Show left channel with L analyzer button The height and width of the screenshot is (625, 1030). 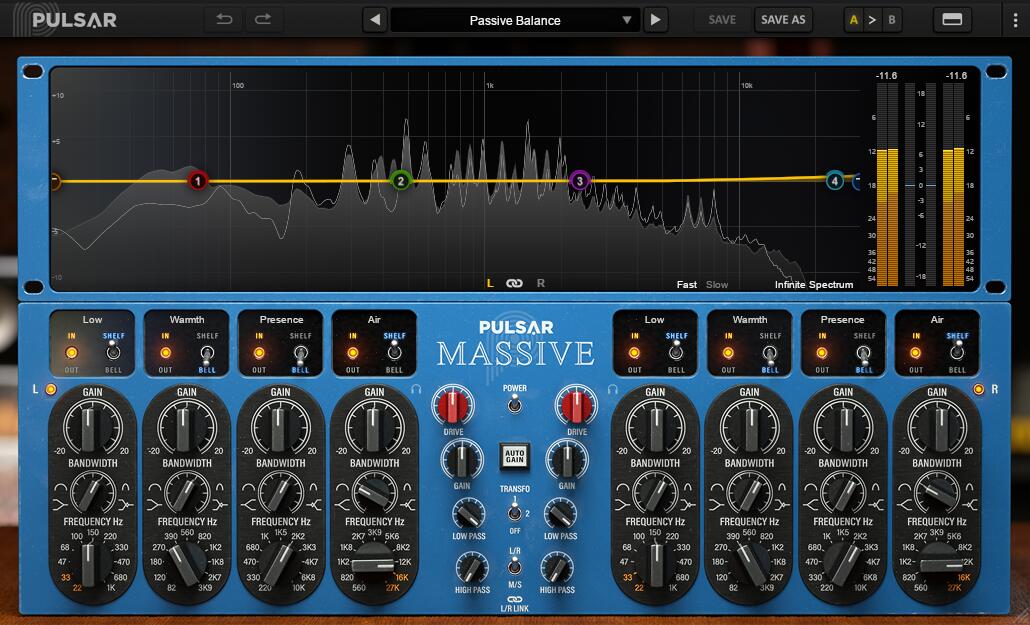(x=489, y=283)
